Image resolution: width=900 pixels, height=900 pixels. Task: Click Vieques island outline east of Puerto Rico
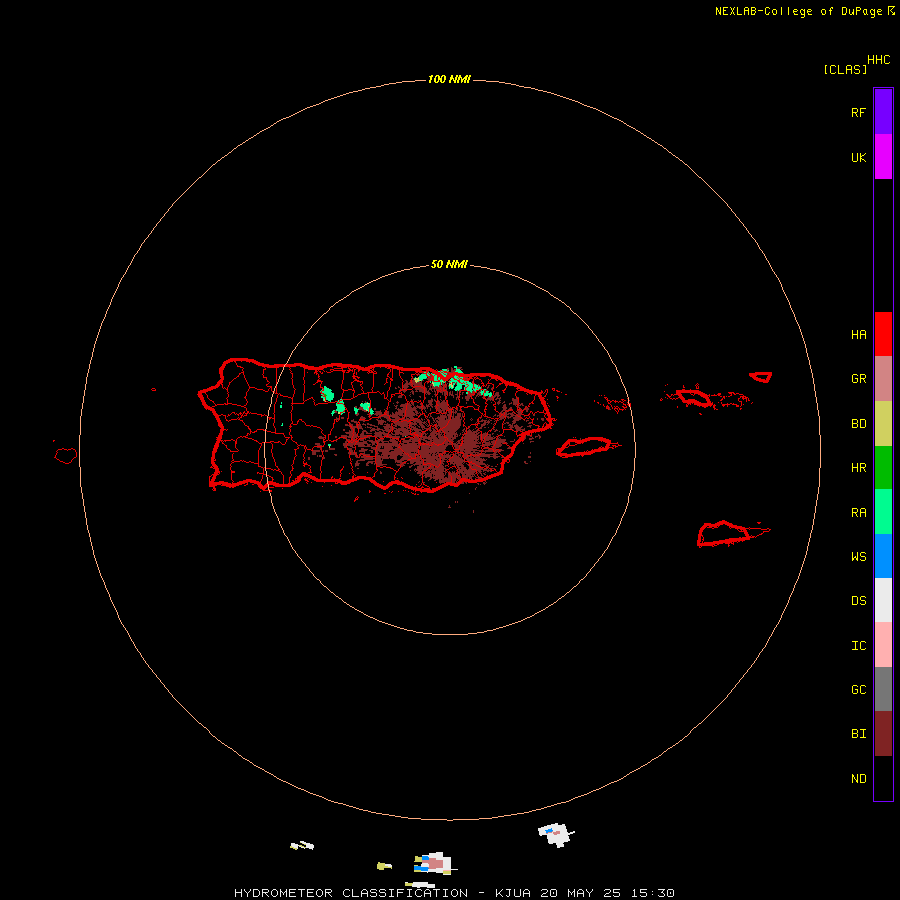click(x=584, y=447)
